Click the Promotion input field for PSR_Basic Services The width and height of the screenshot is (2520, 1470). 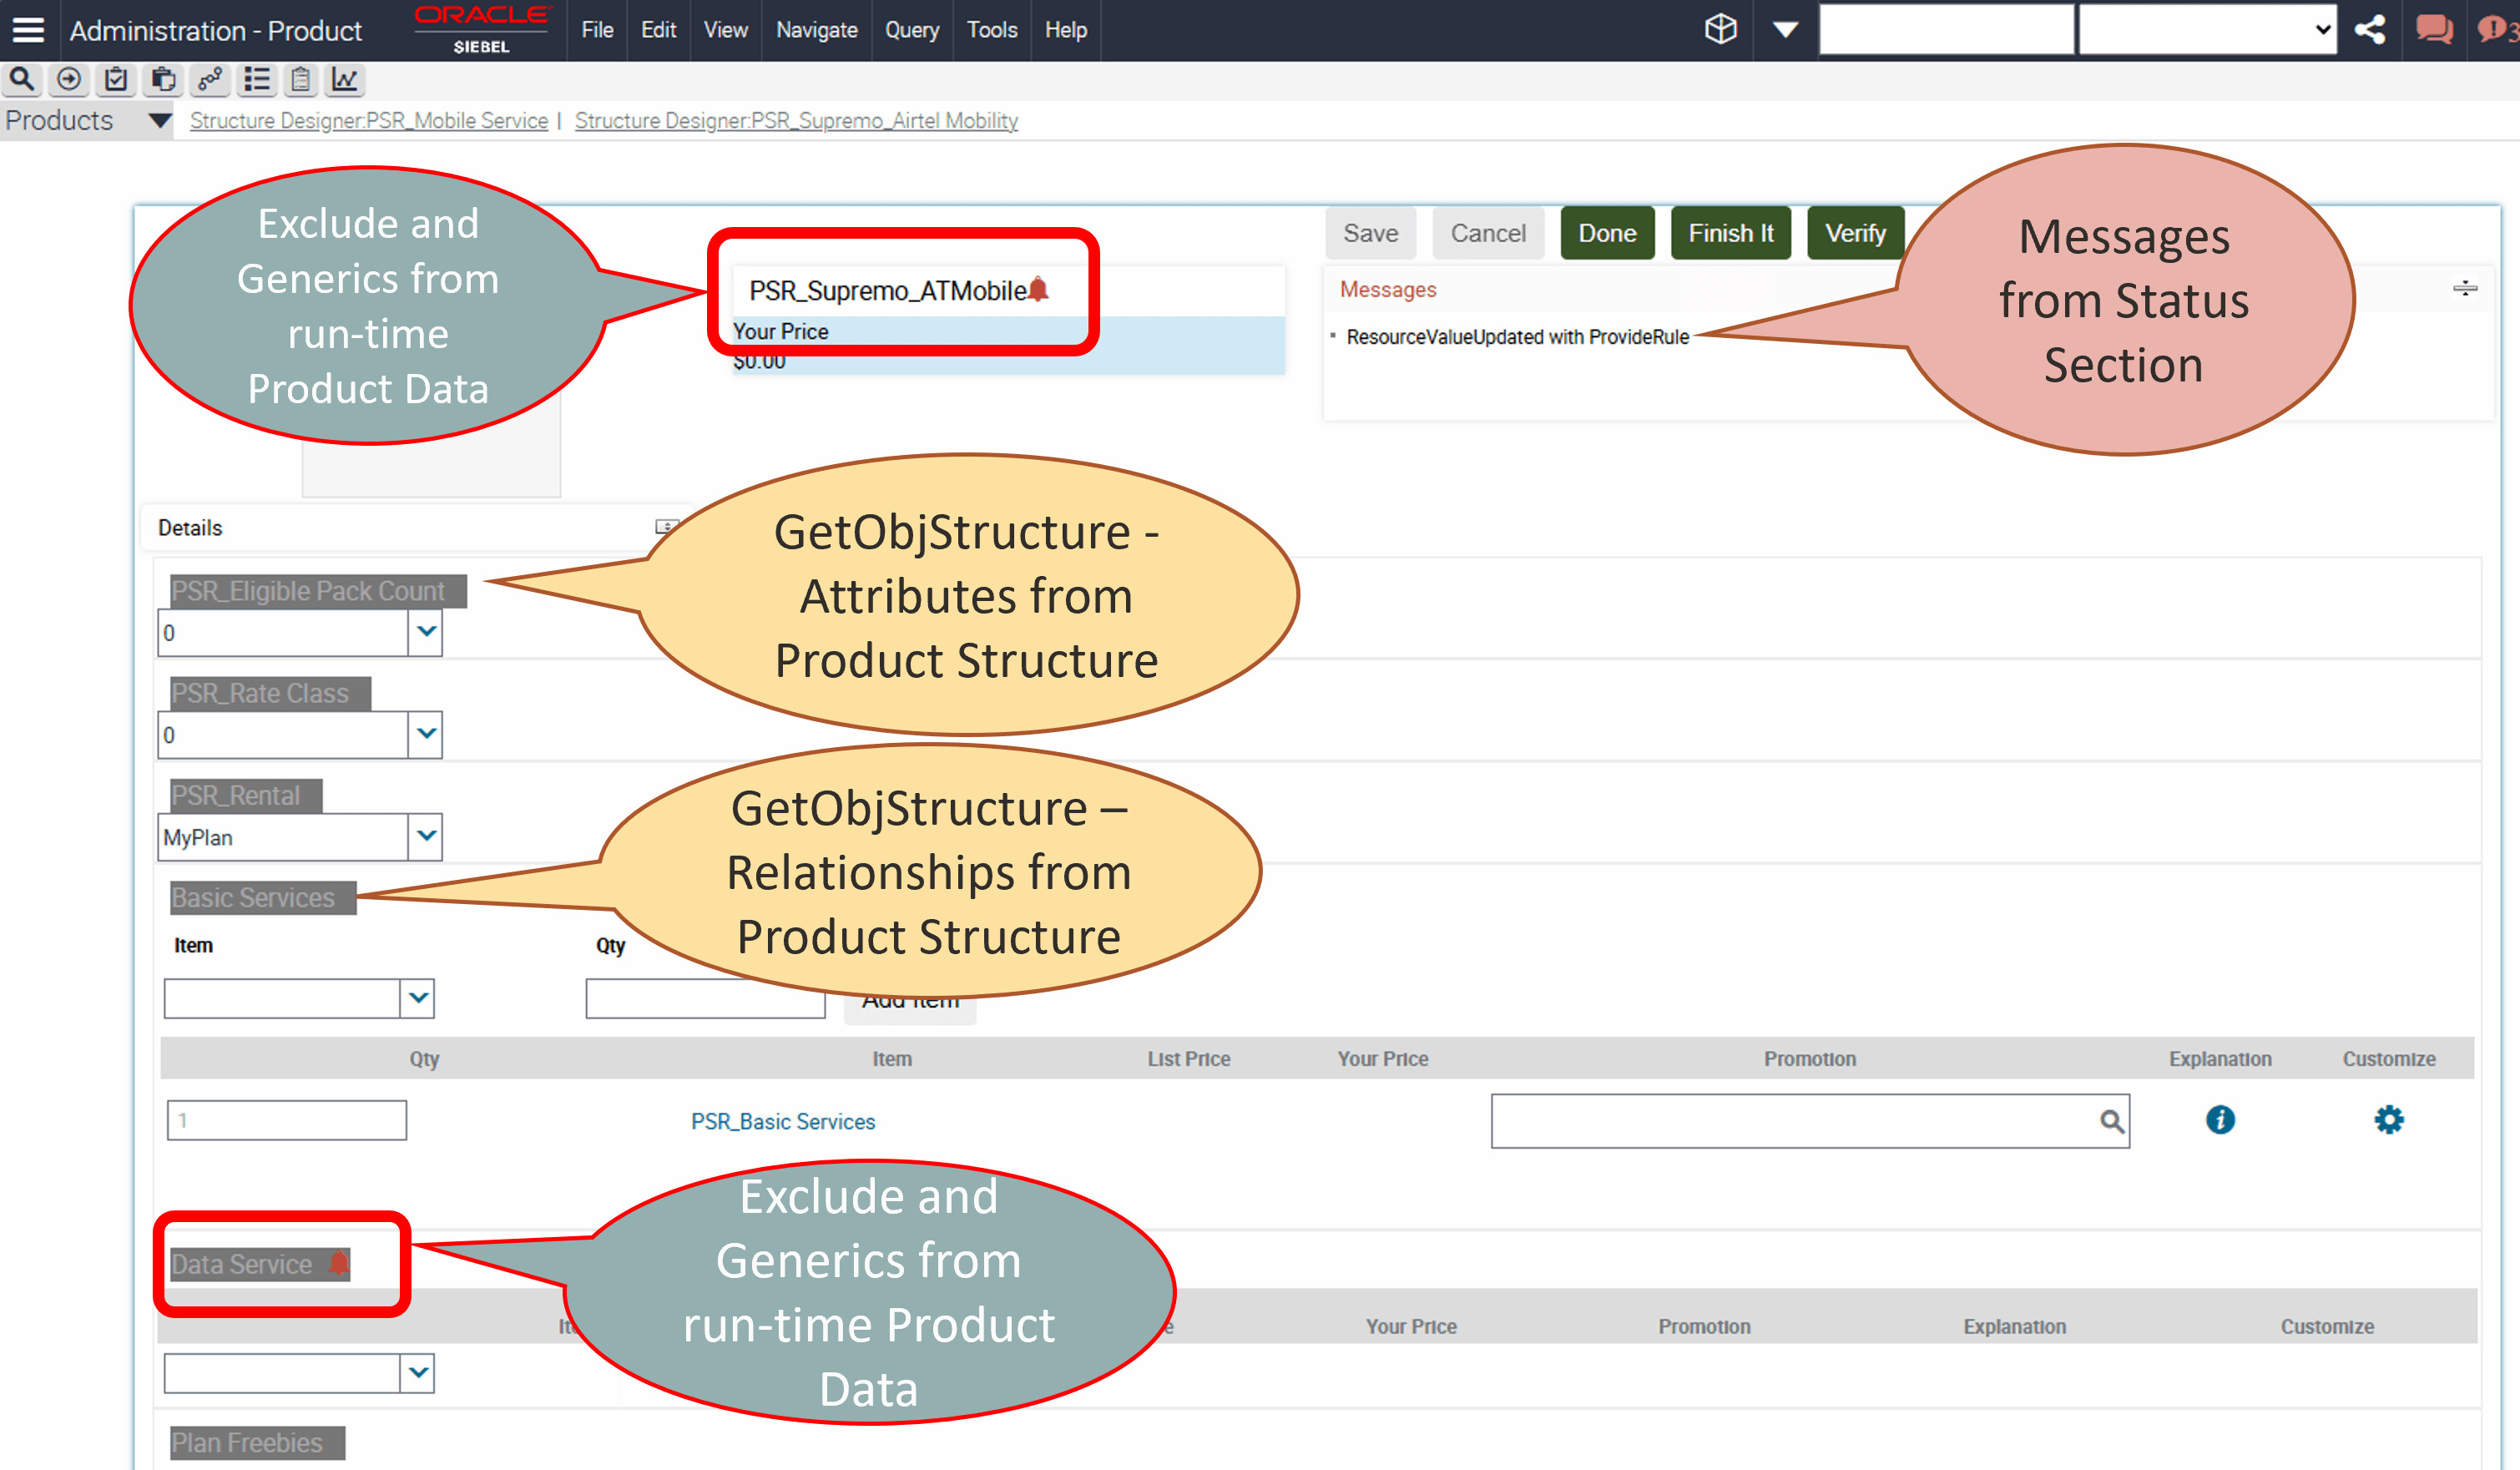[1809, 1121]
